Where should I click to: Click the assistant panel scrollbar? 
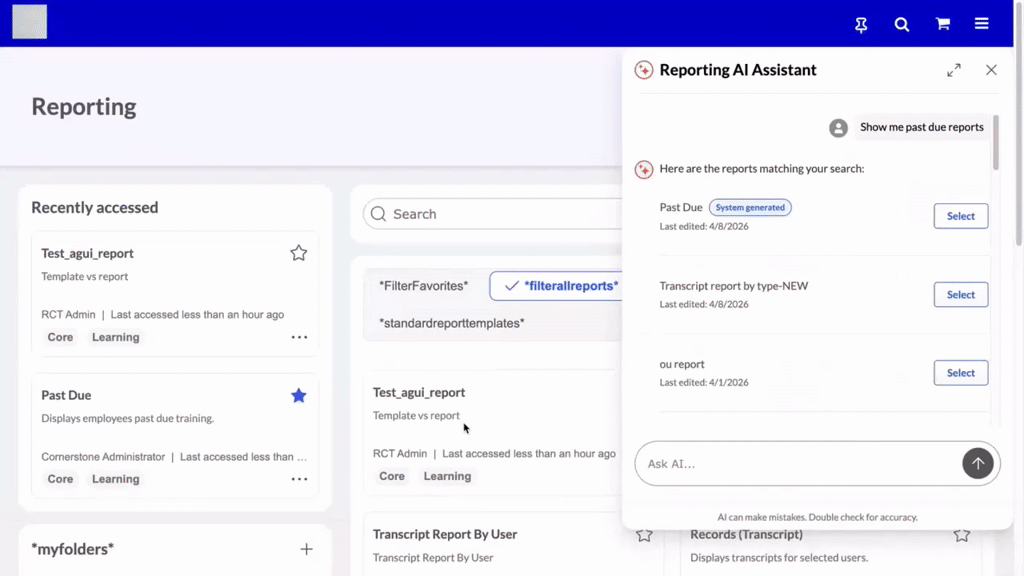[x=995, y=142]
